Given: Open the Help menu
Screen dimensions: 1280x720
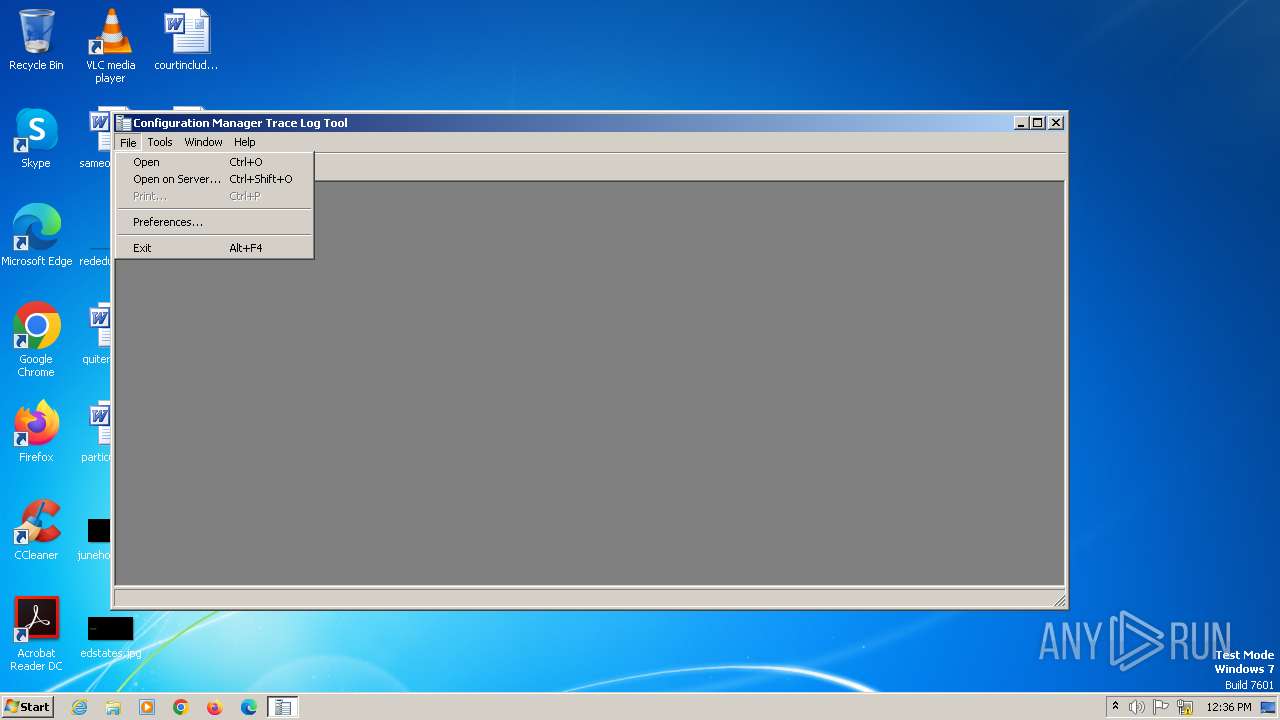Looking at the screenshot, I should tap(245, 142).
